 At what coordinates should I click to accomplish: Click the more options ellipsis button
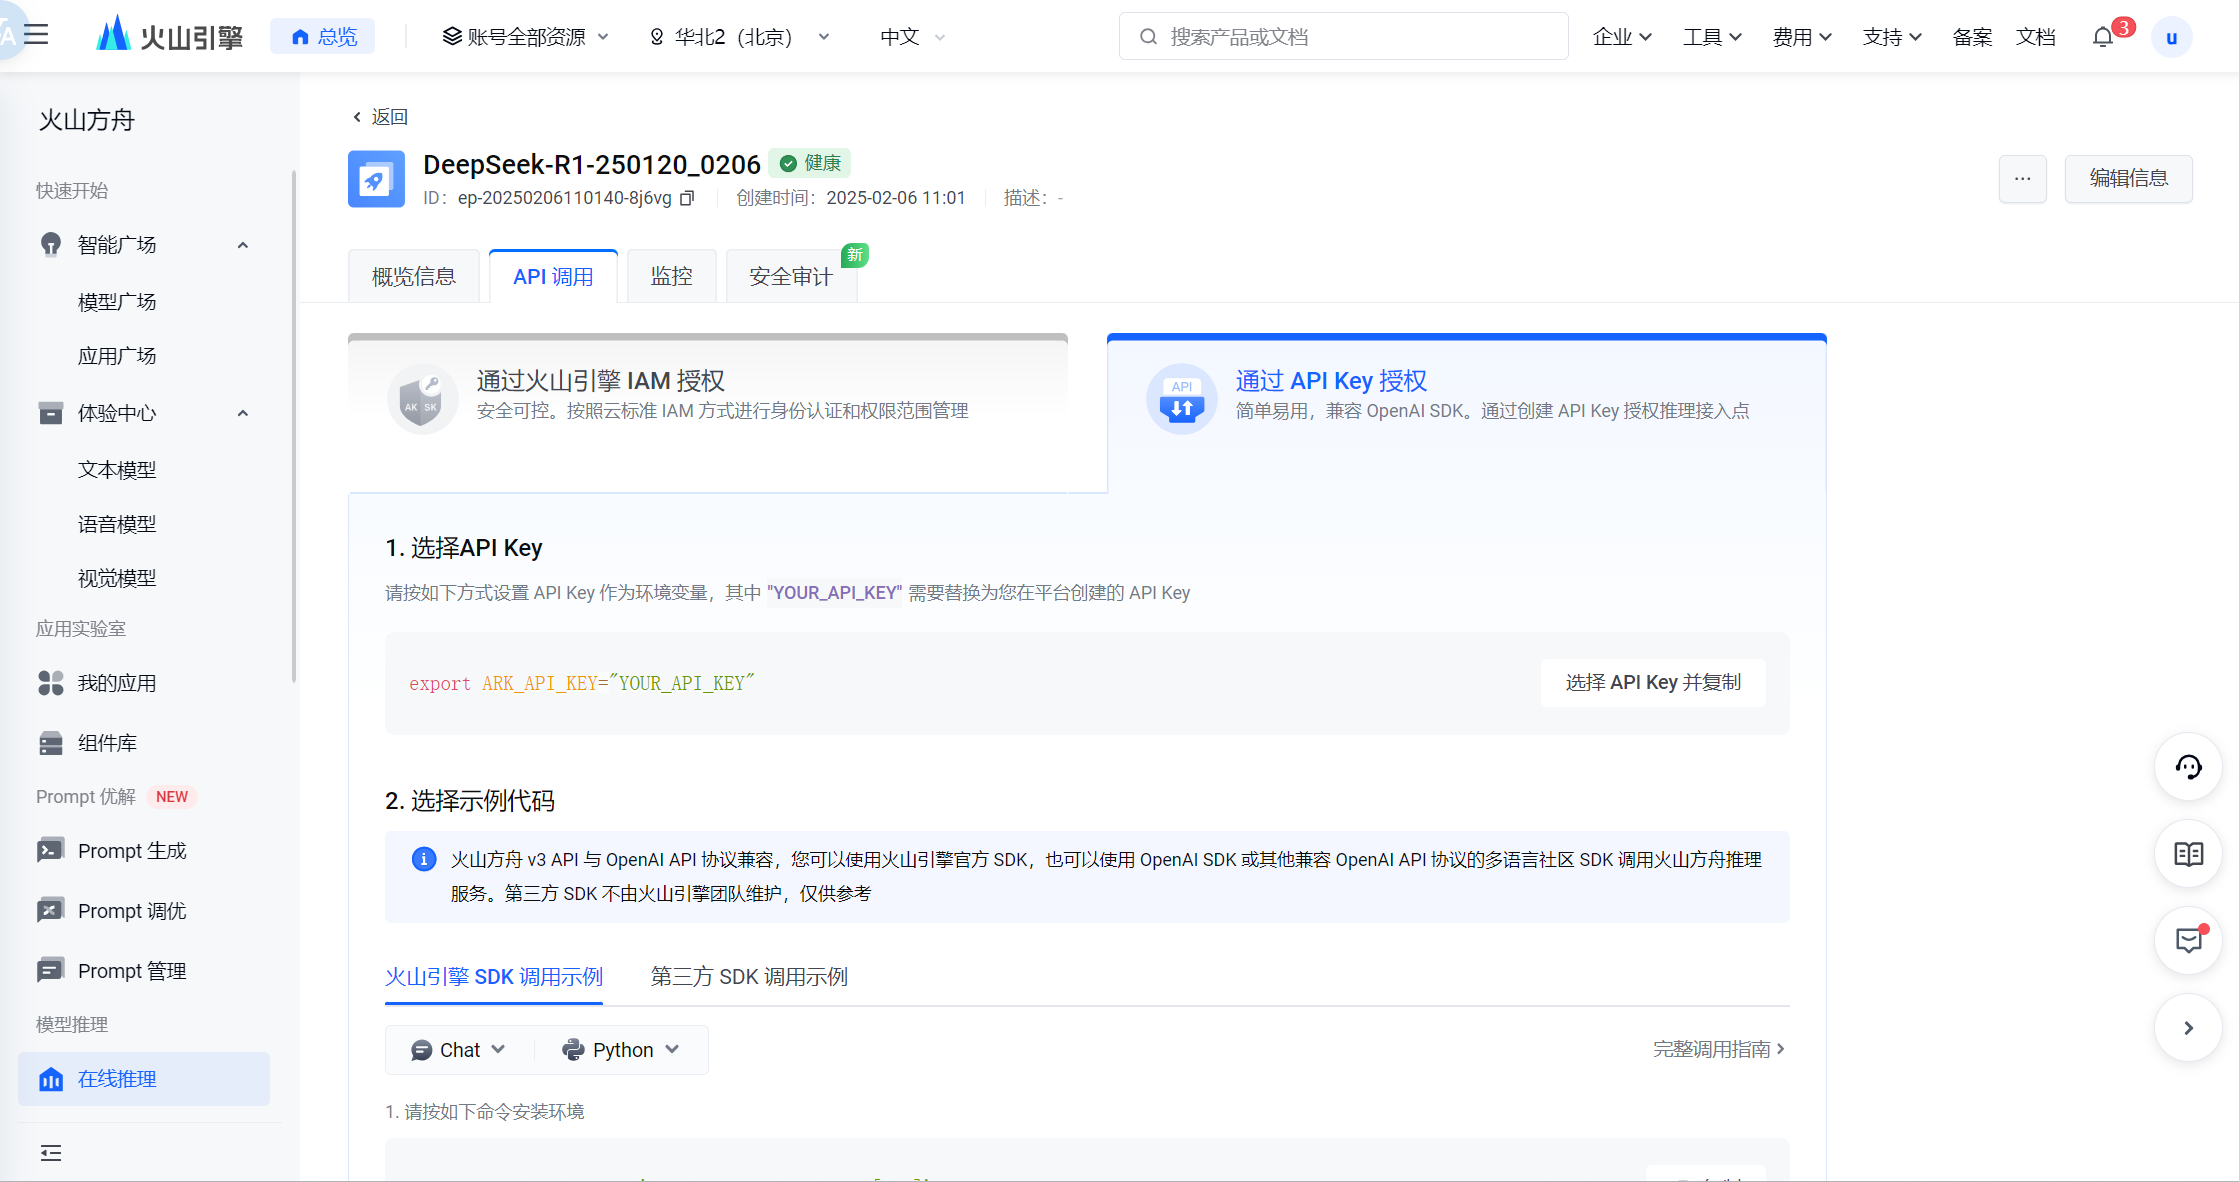click(2023, 179)
